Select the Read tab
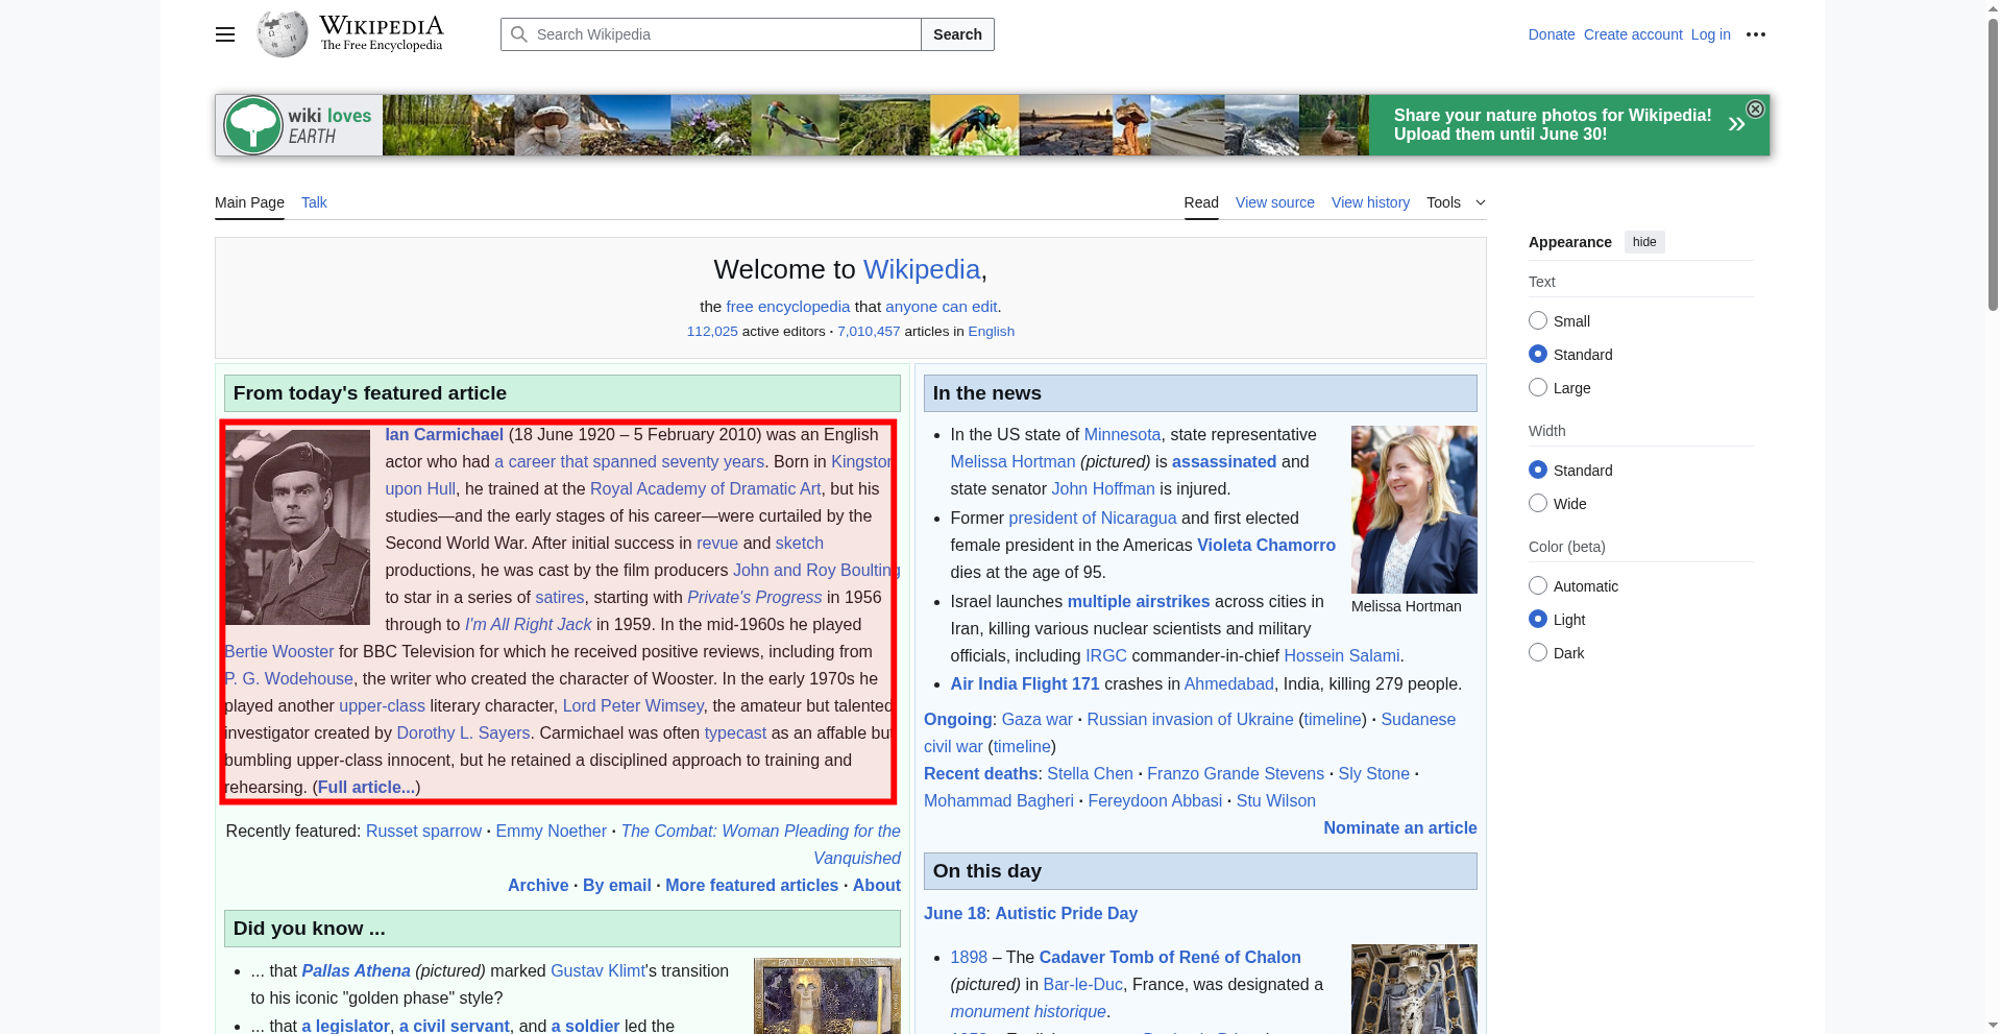Image resolution: width=2000 pixels, height=1034 pixels. pyautogui.click(x=1201, y=202)
